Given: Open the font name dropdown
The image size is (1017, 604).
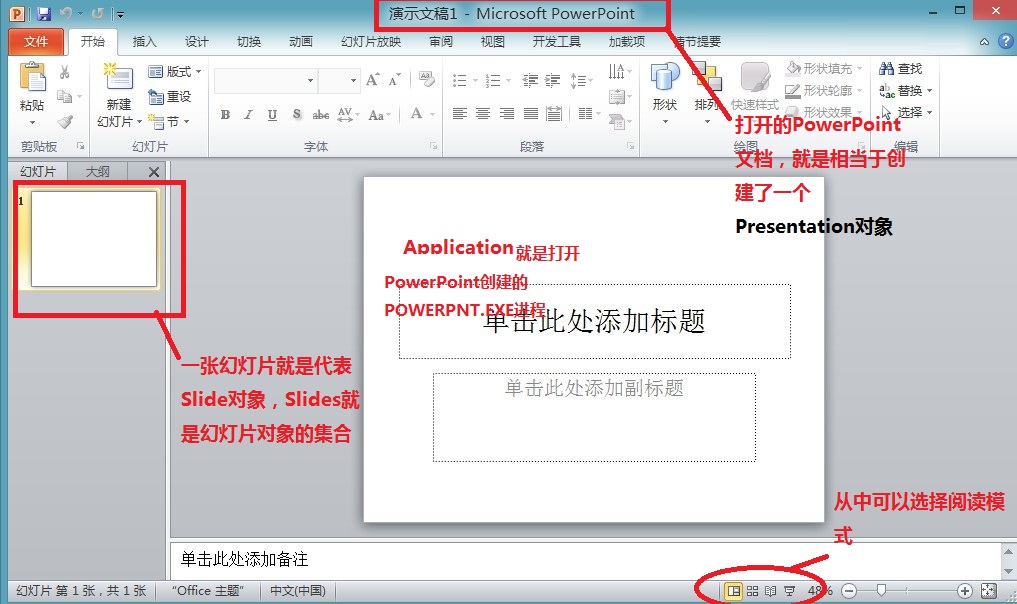Looking at the screenshot, I should [x=311, y=80].
